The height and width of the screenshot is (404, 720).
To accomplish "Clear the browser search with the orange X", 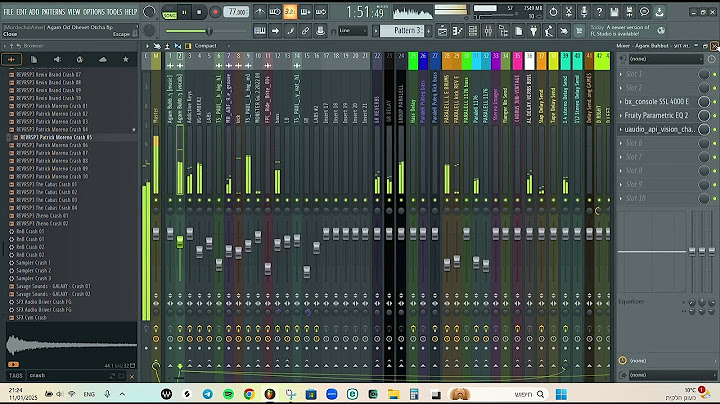I will [132, 376].
